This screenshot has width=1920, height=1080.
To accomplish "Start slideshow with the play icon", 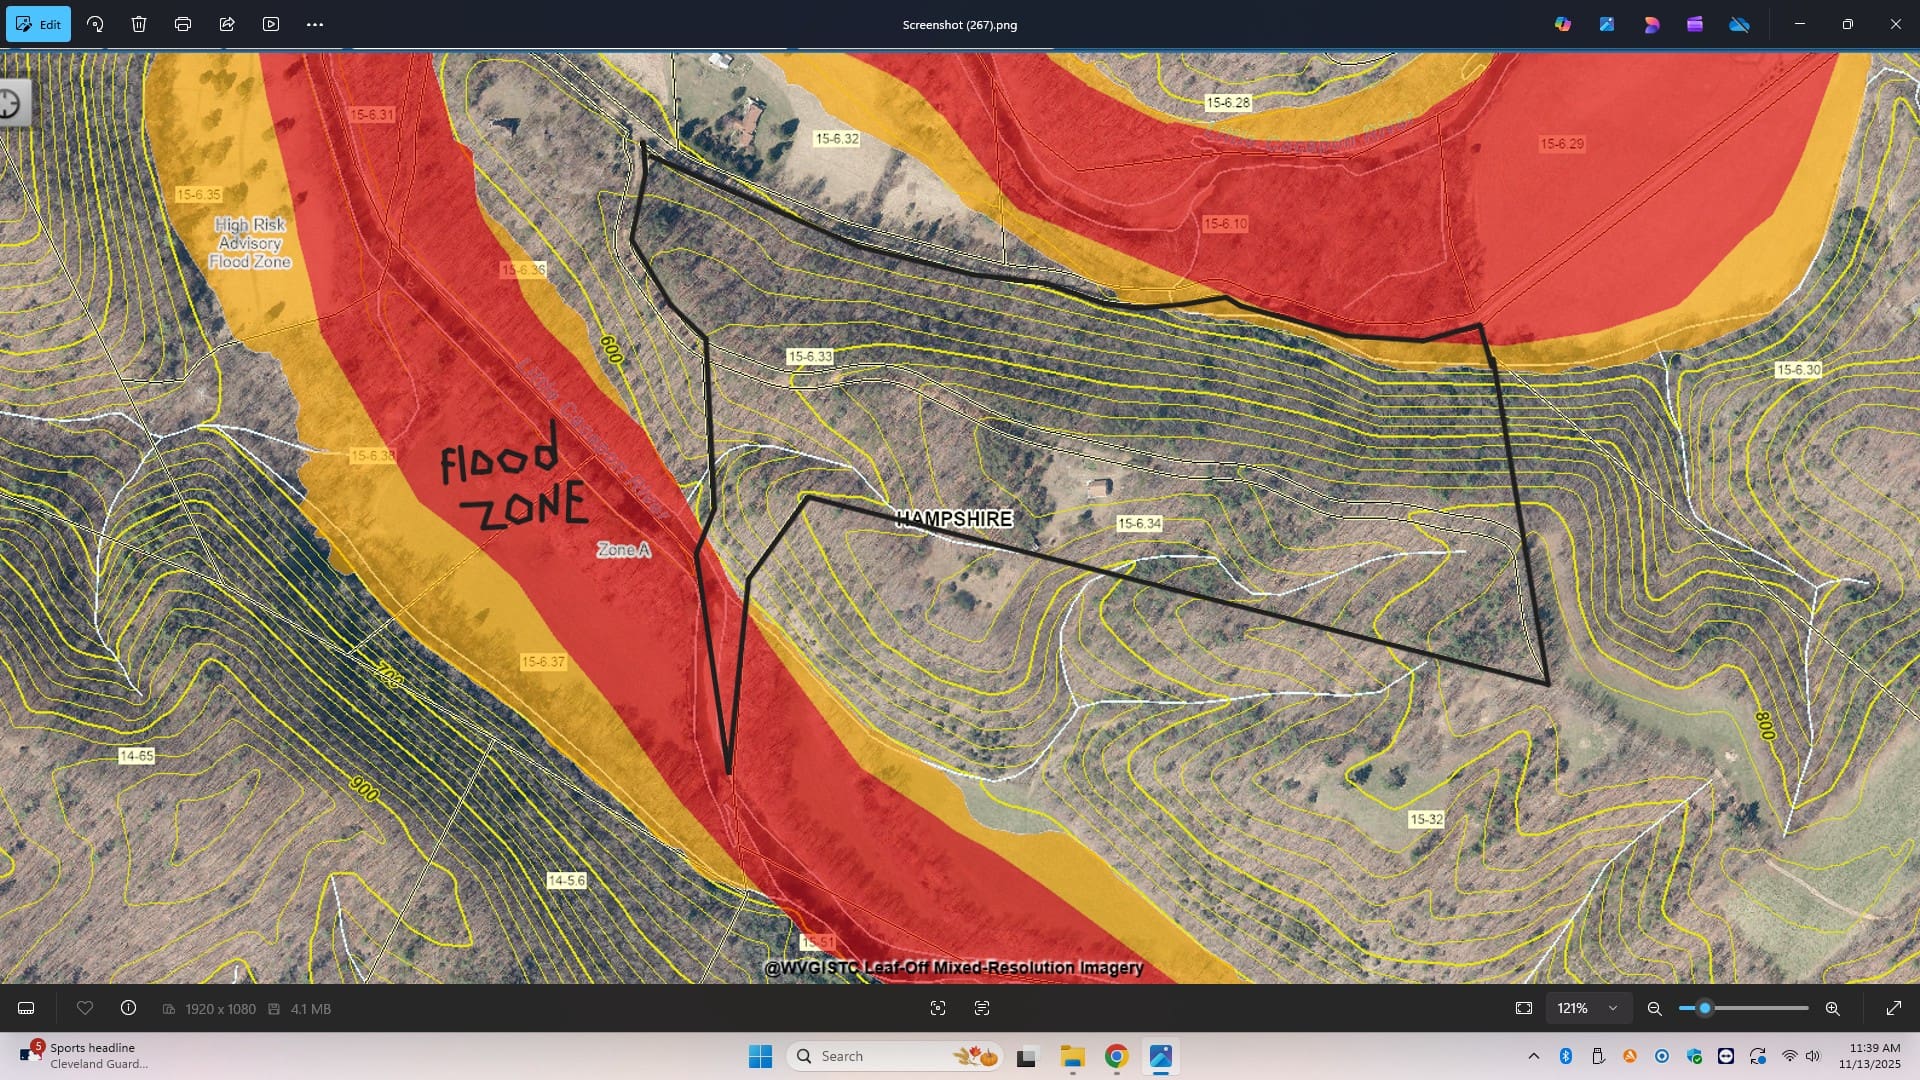I will click(271, 24).
